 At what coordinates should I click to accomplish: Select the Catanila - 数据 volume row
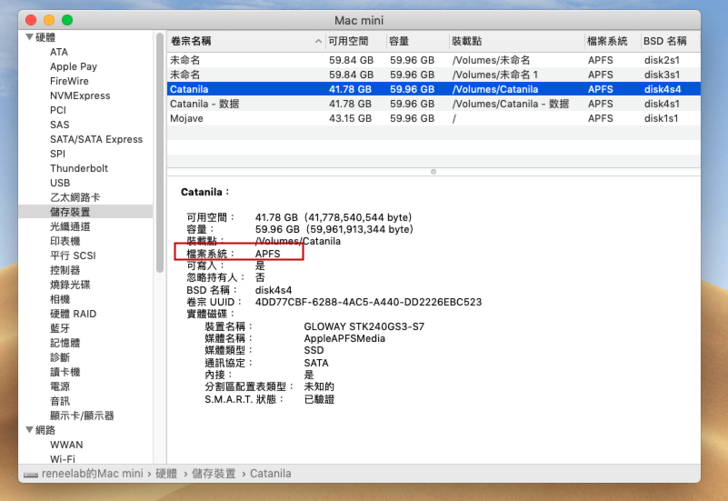pos(433,104)
